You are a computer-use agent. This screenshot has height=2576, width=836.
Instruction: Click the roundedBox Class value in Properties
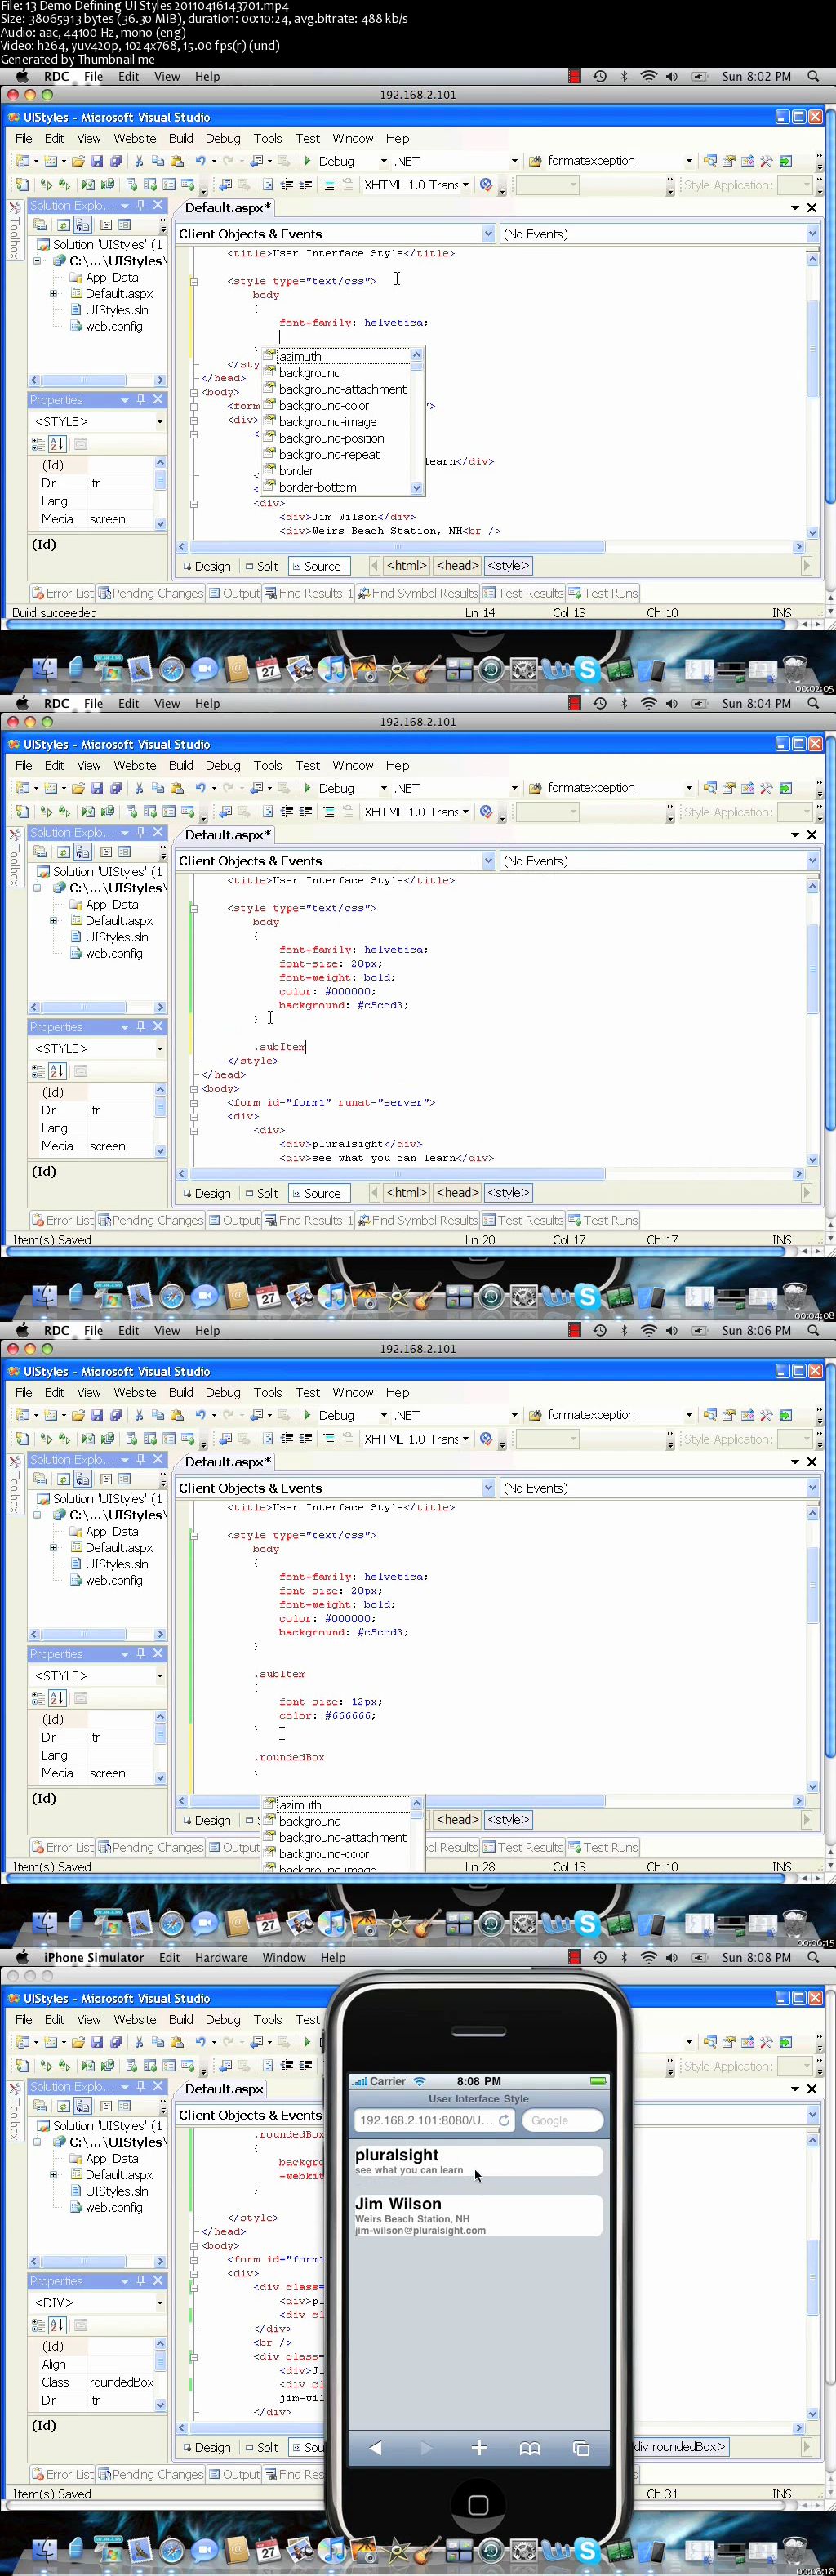coord(121,2382)
